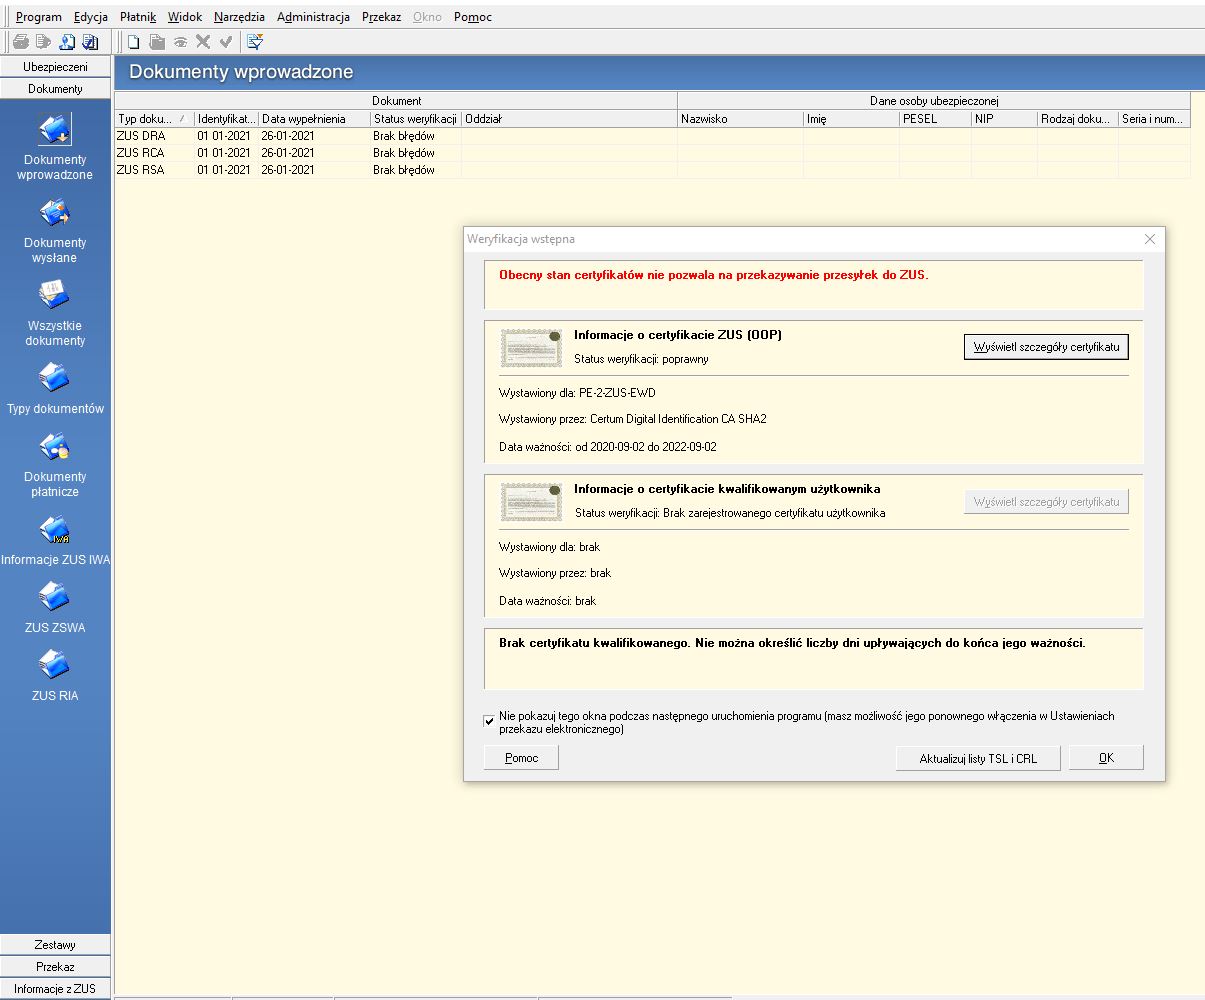Expand the Przekaz sidebar section

pos(55,967)
